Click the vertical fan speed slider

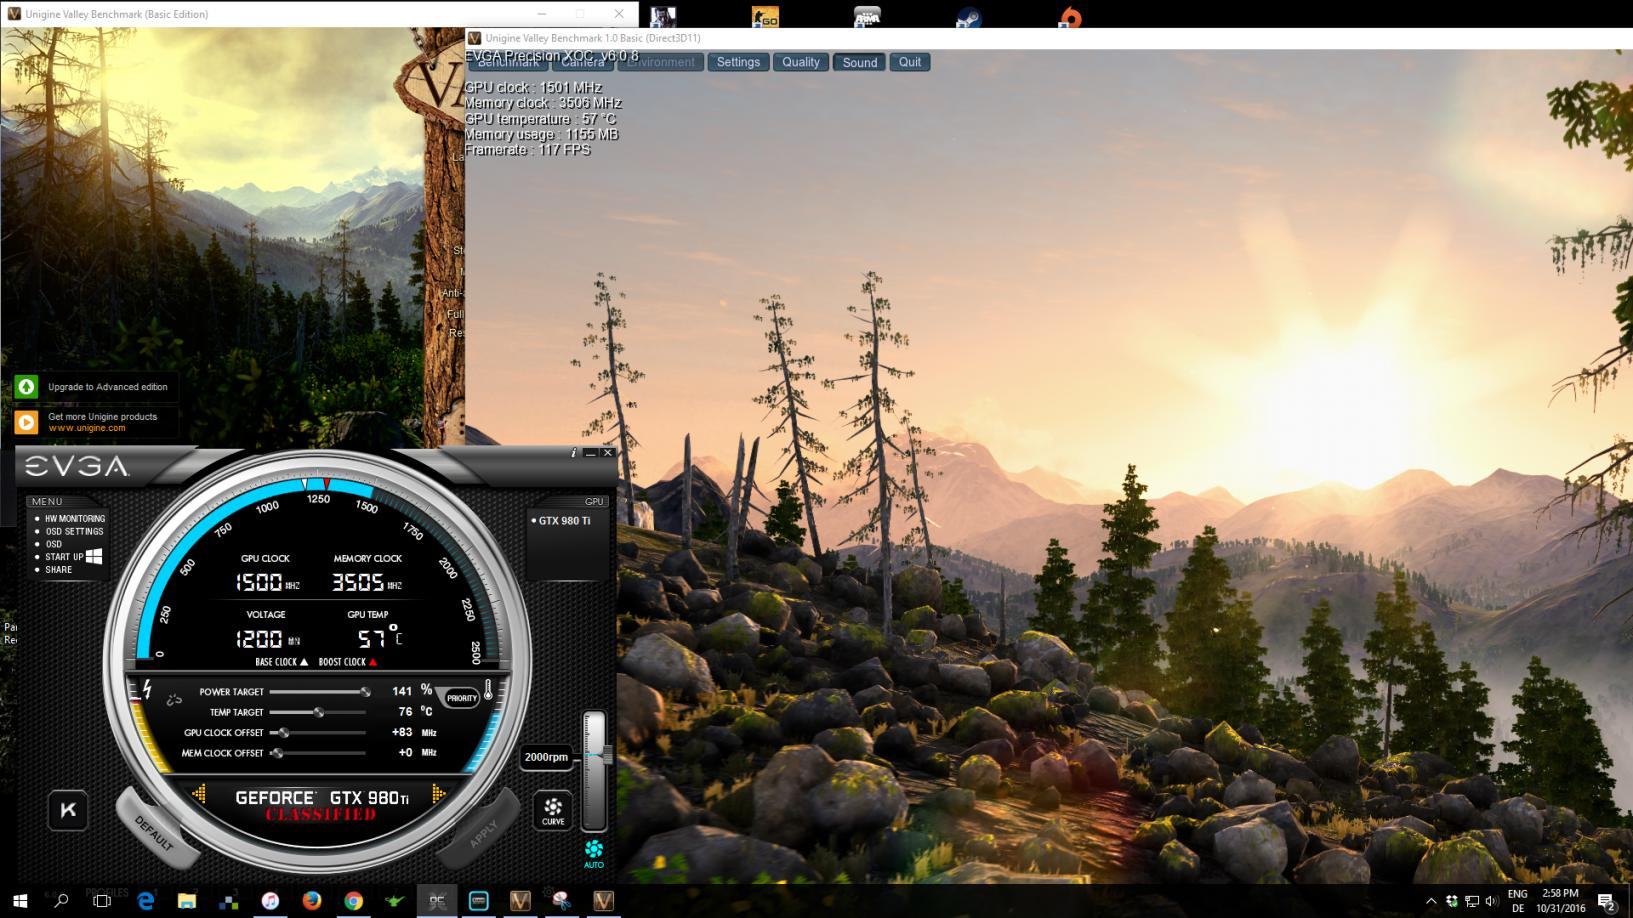click(595, 771)
